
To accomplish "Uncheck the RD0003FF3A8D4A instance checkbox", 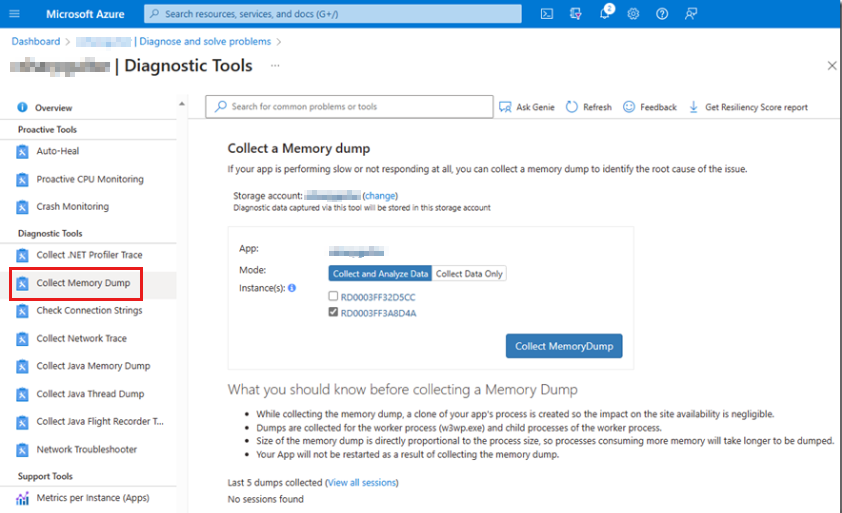I will (x=333, y=313).
